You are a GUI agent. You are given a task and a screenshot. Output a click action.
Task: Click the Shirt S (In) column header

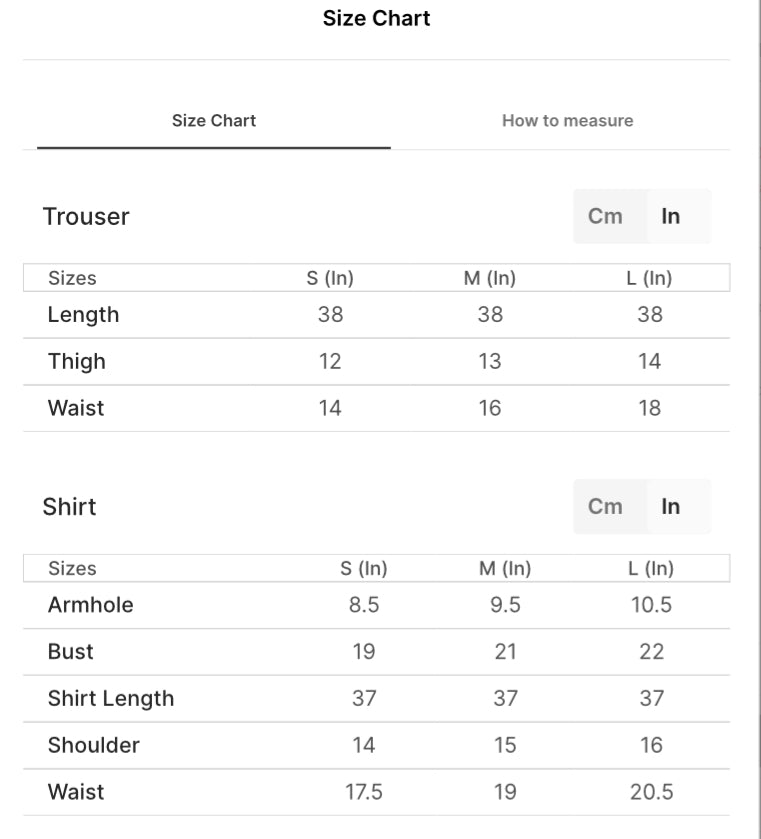tap(364, 568)
